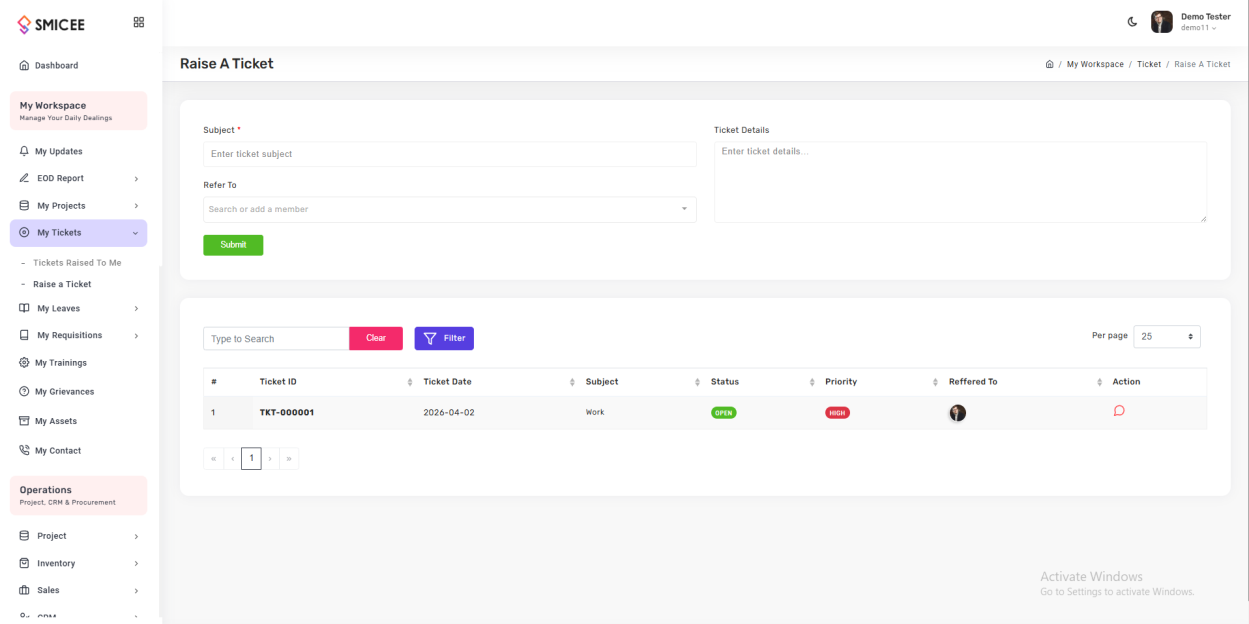Image resolution: width=1249 pixels, height=624 pixels.
Task: Click the Demo Tester avatar picture
Action: tap(1161, 22)
